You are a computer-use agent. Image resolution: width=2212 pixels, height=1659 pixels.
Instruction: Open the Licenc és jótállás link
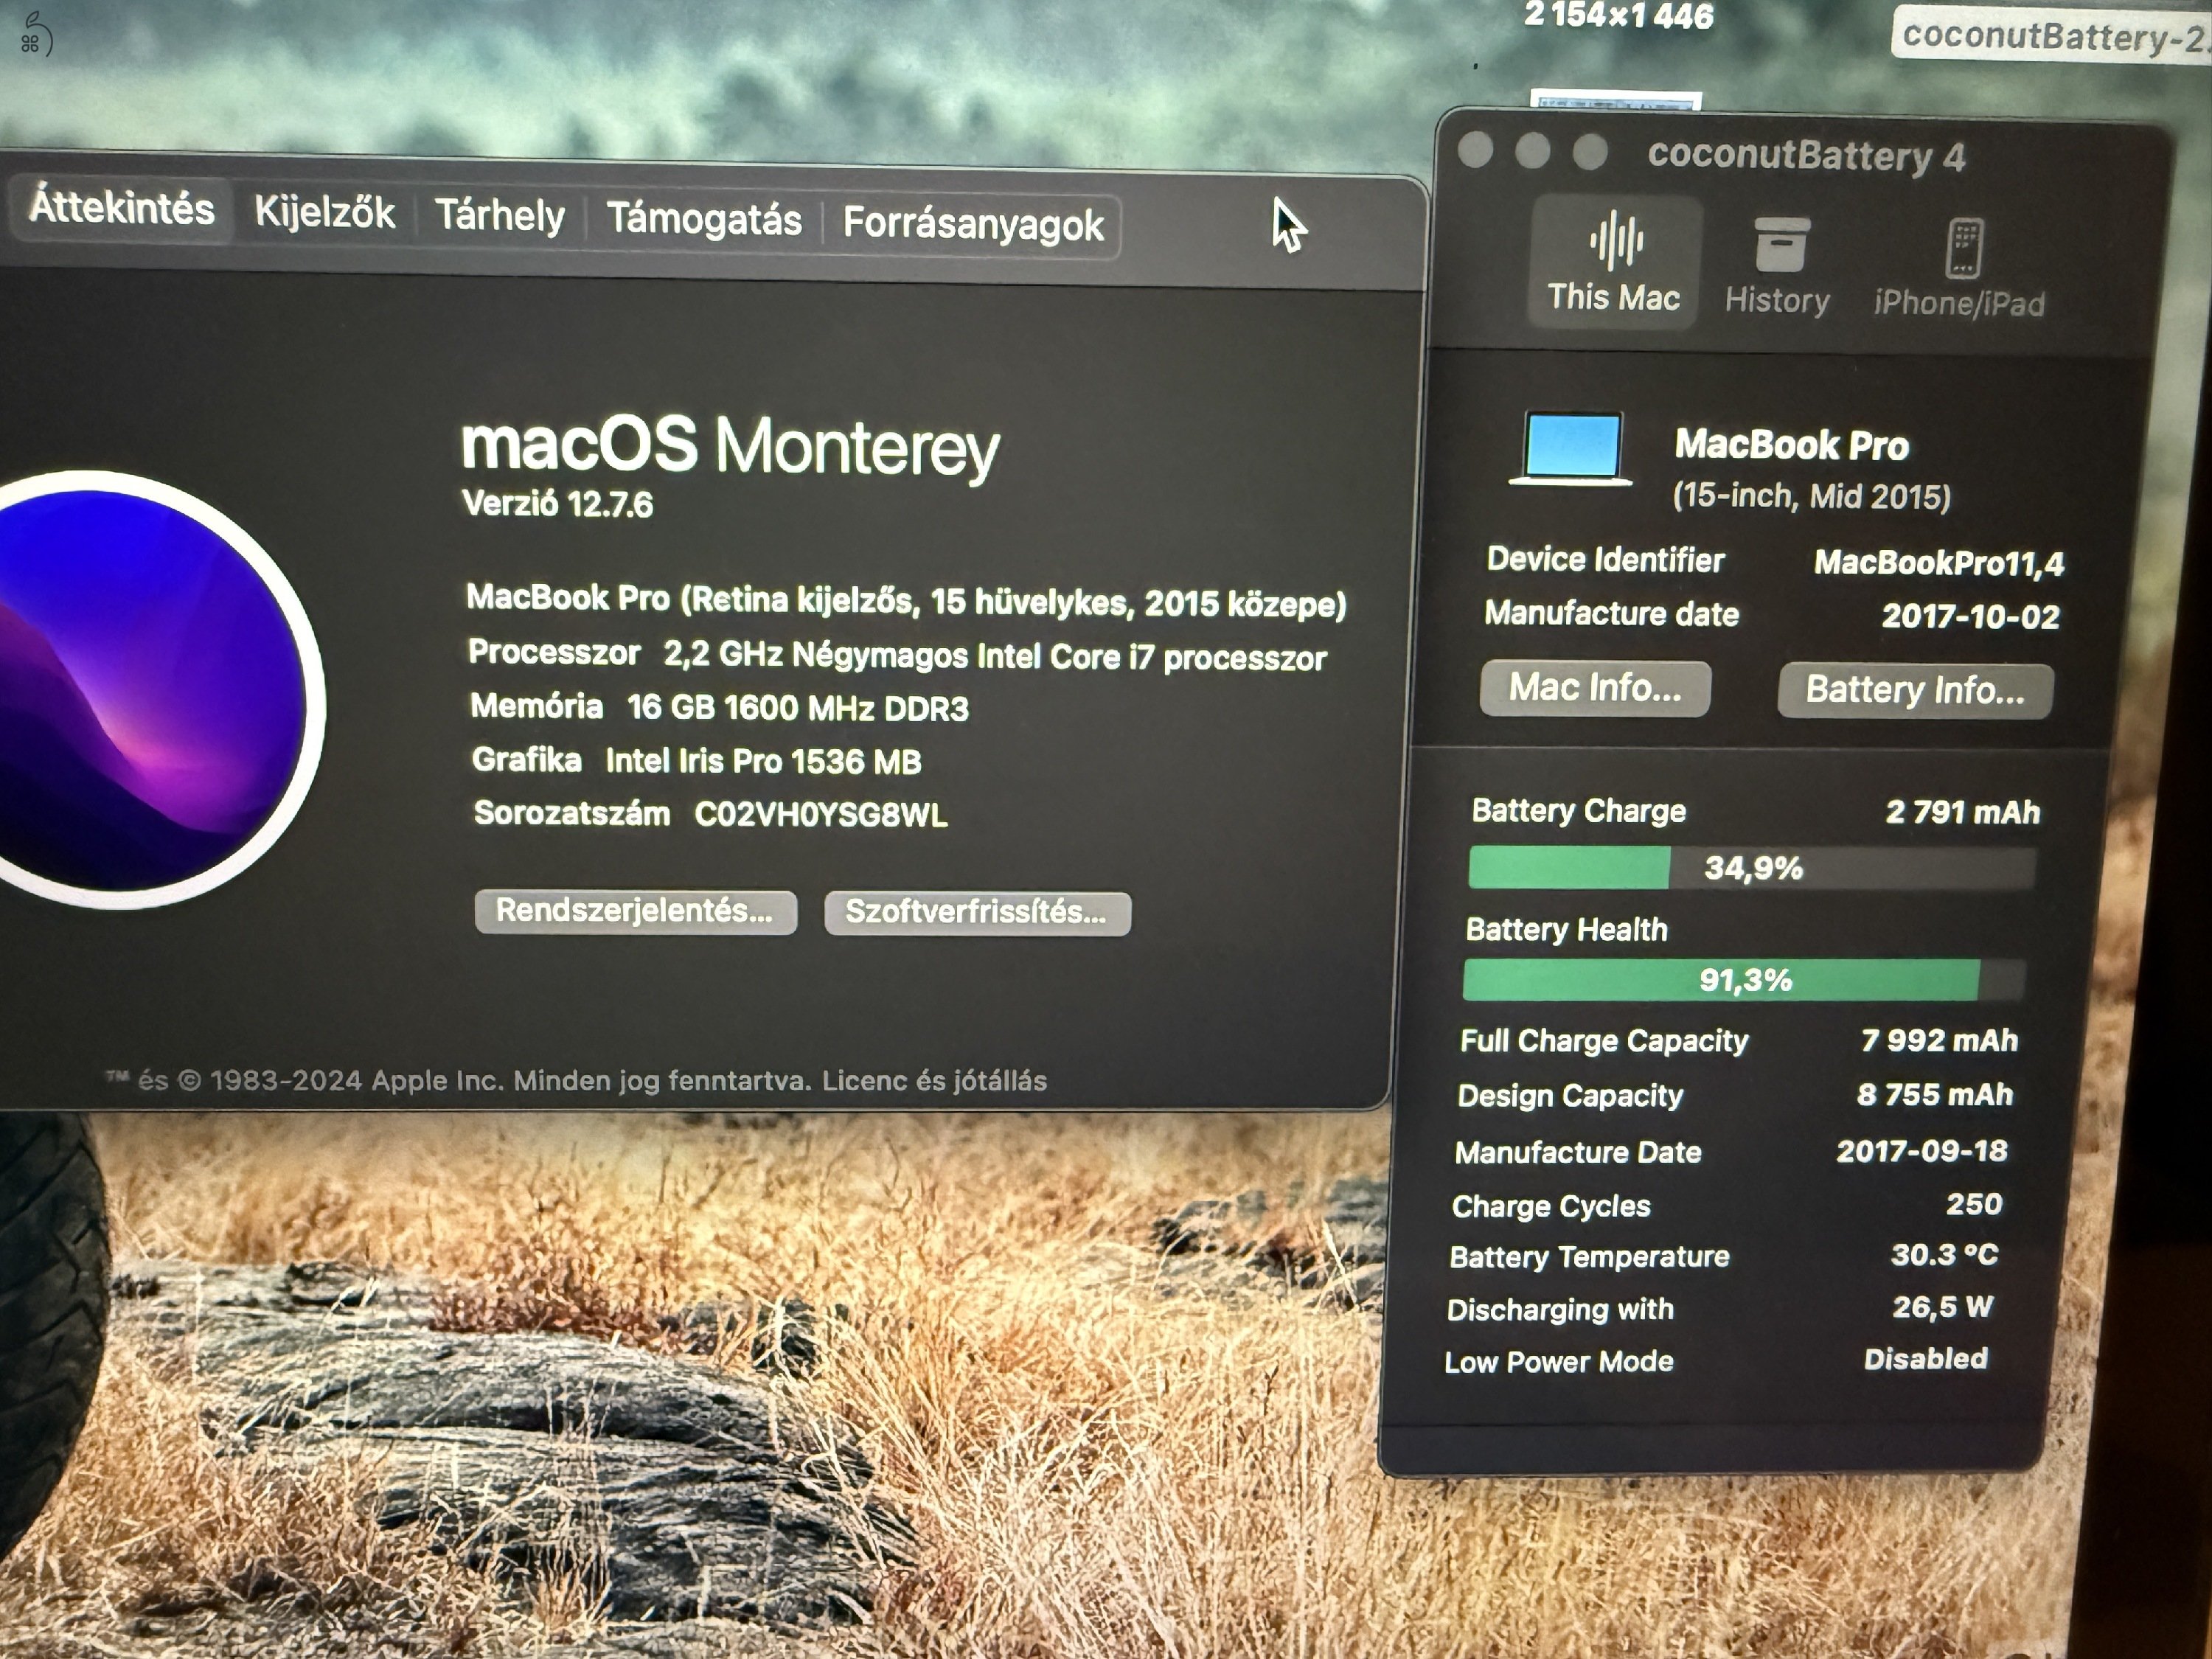click(x=934, y=1081)
